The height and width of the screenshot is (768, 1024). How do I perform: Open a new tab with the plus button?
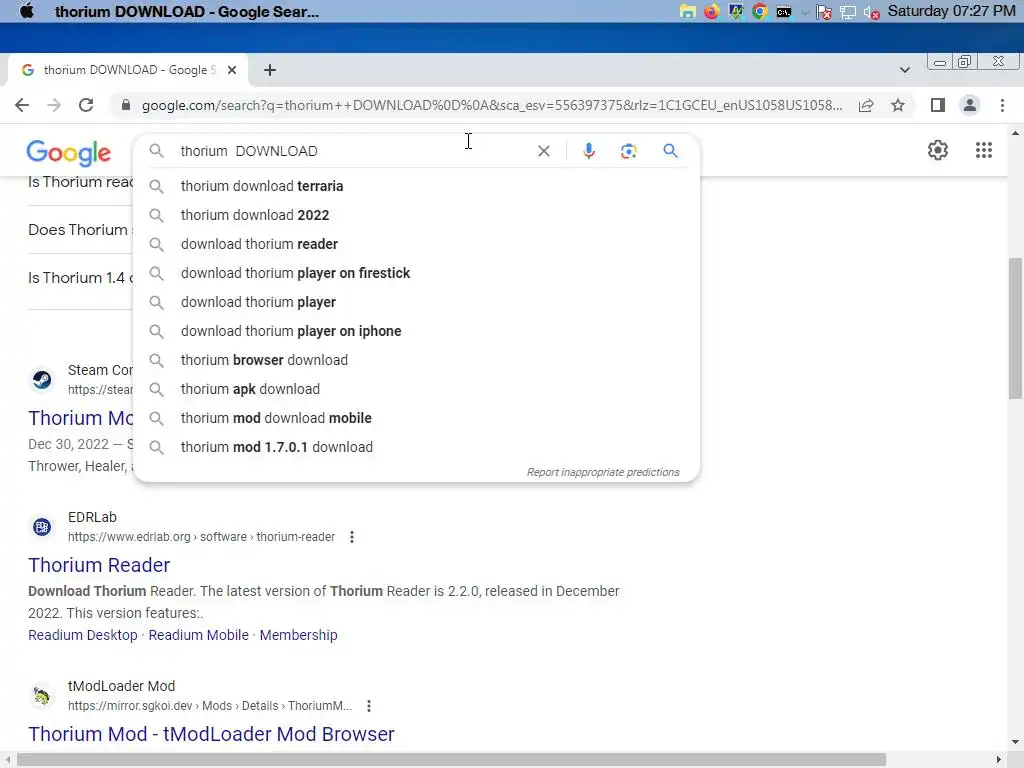[270, 70]
